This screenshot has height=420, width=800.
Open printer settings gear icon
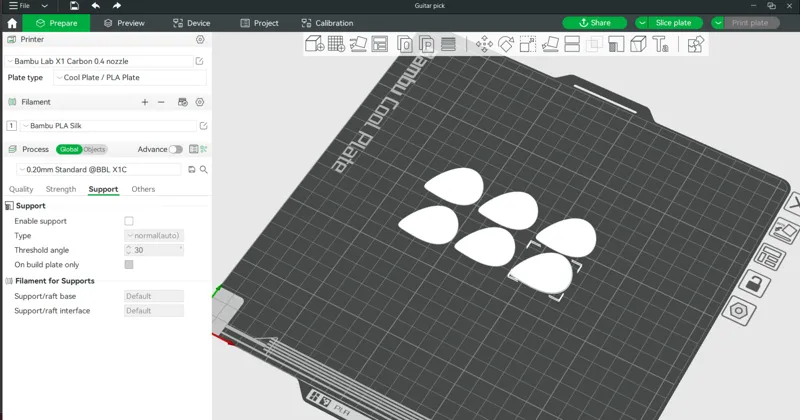[x=200, y=39]
